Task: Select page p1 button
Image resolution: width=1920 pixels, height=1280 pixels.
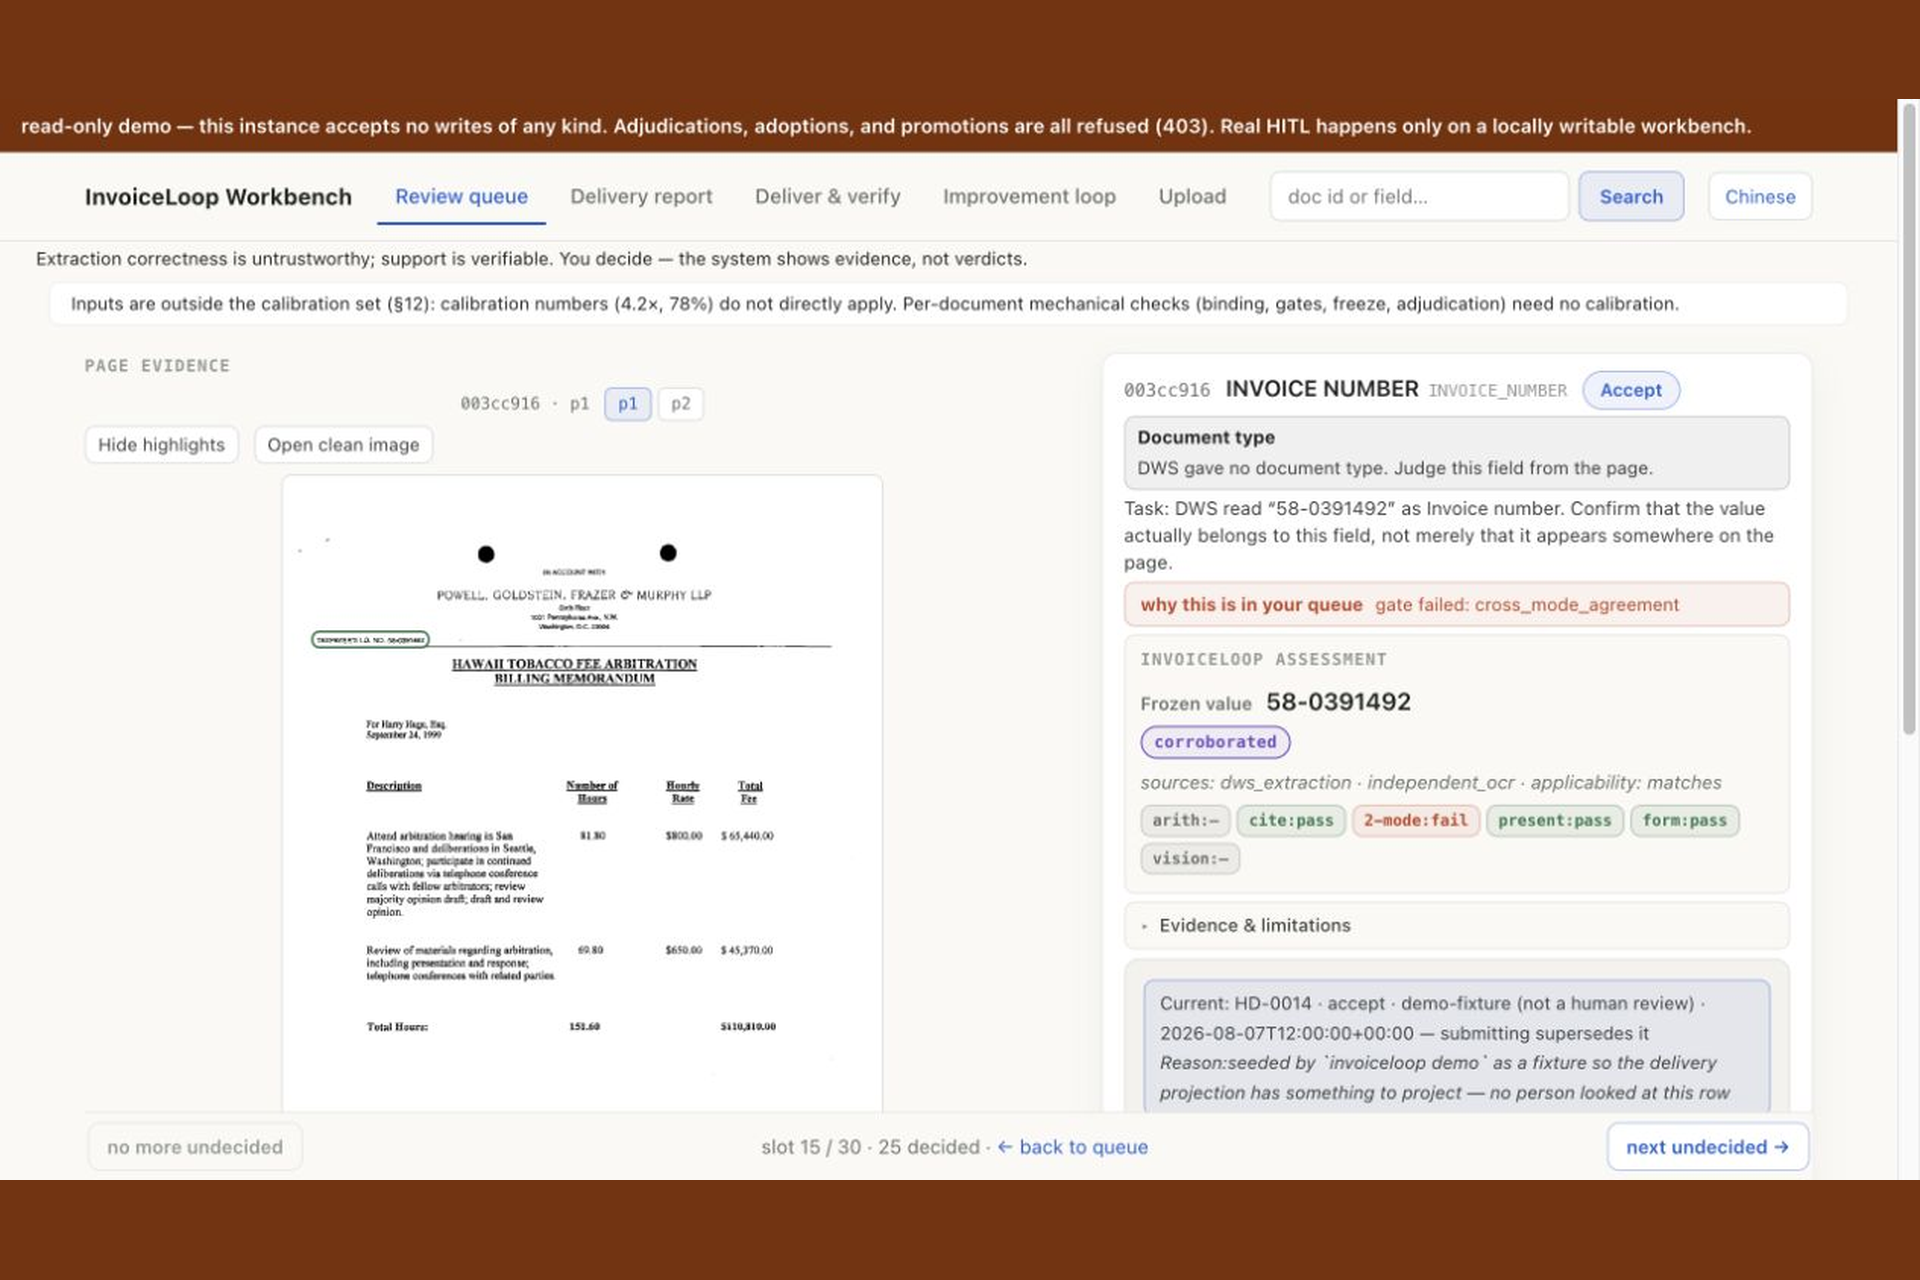Action: (x=627, y=404)
